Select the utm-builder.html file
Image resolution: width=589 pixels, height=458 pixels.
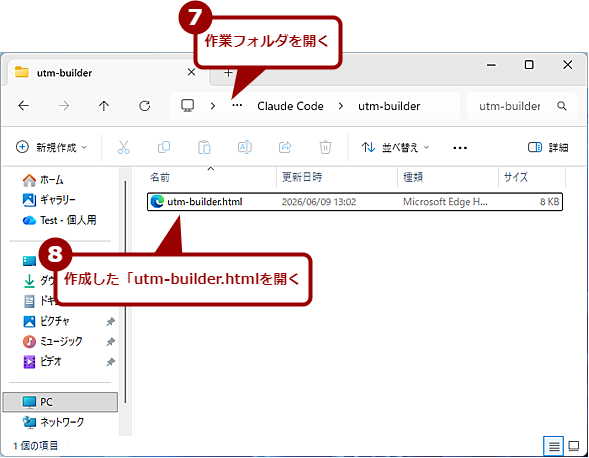355,202
